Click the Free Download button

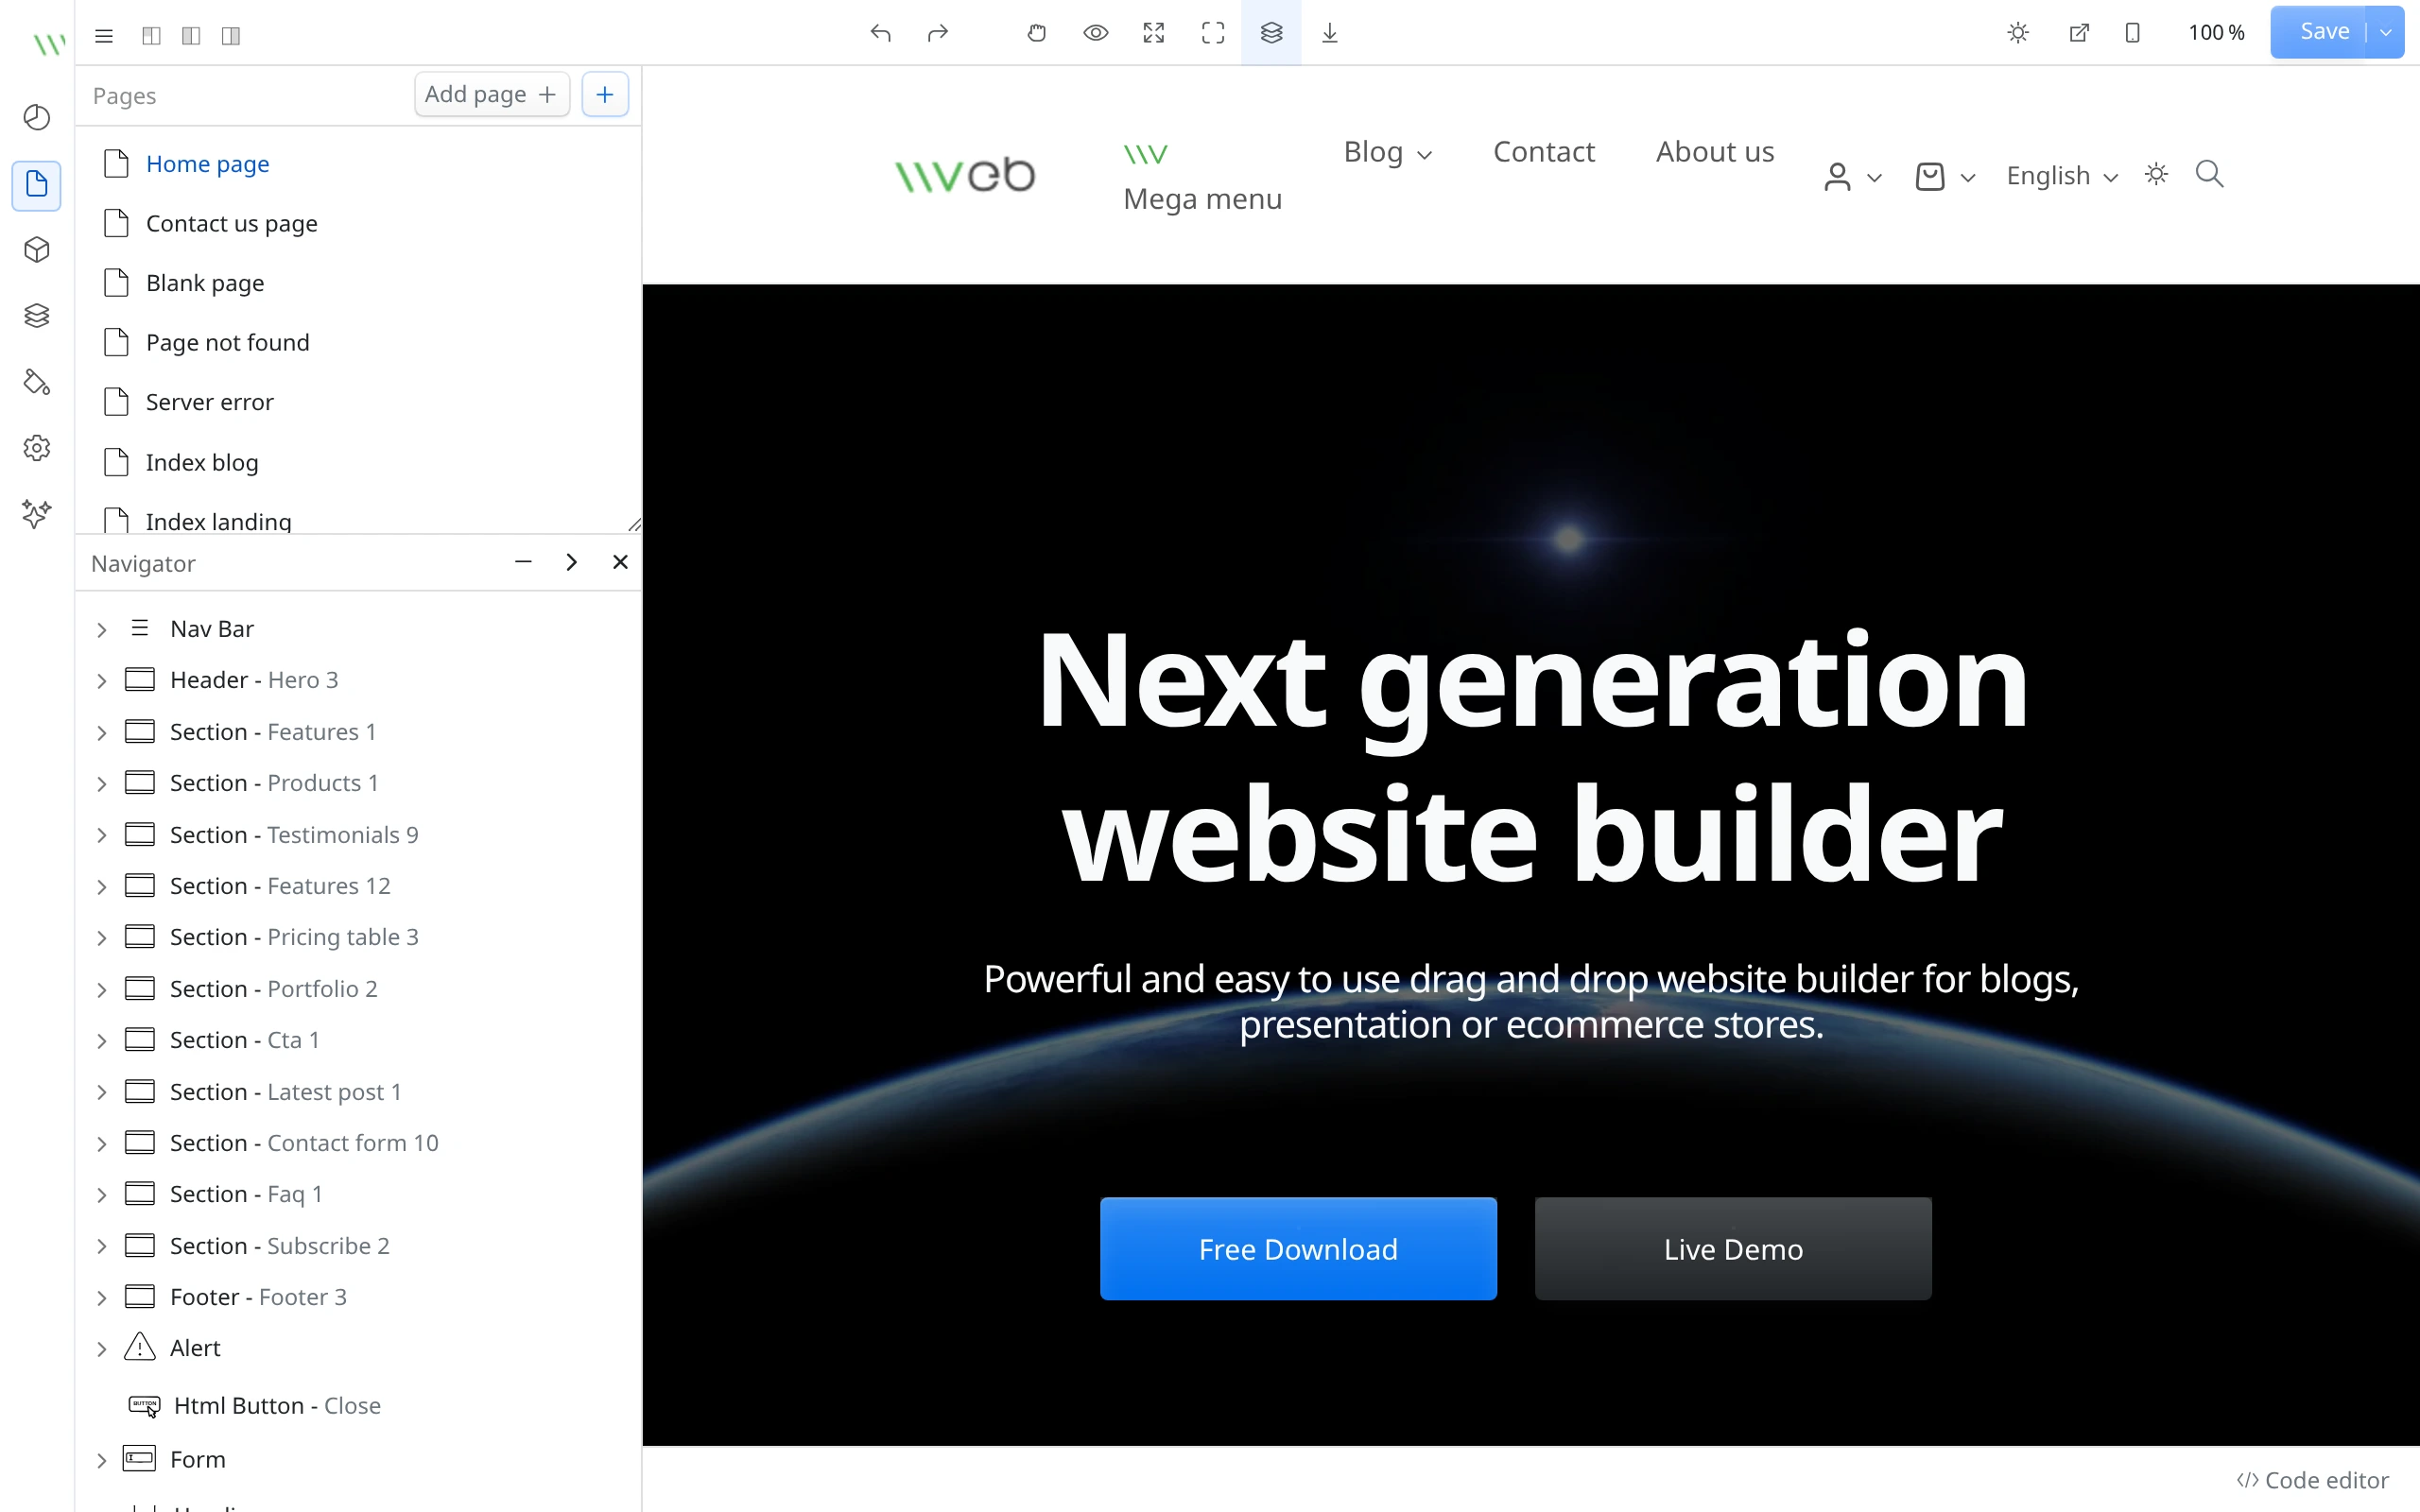(1298, 1249)
